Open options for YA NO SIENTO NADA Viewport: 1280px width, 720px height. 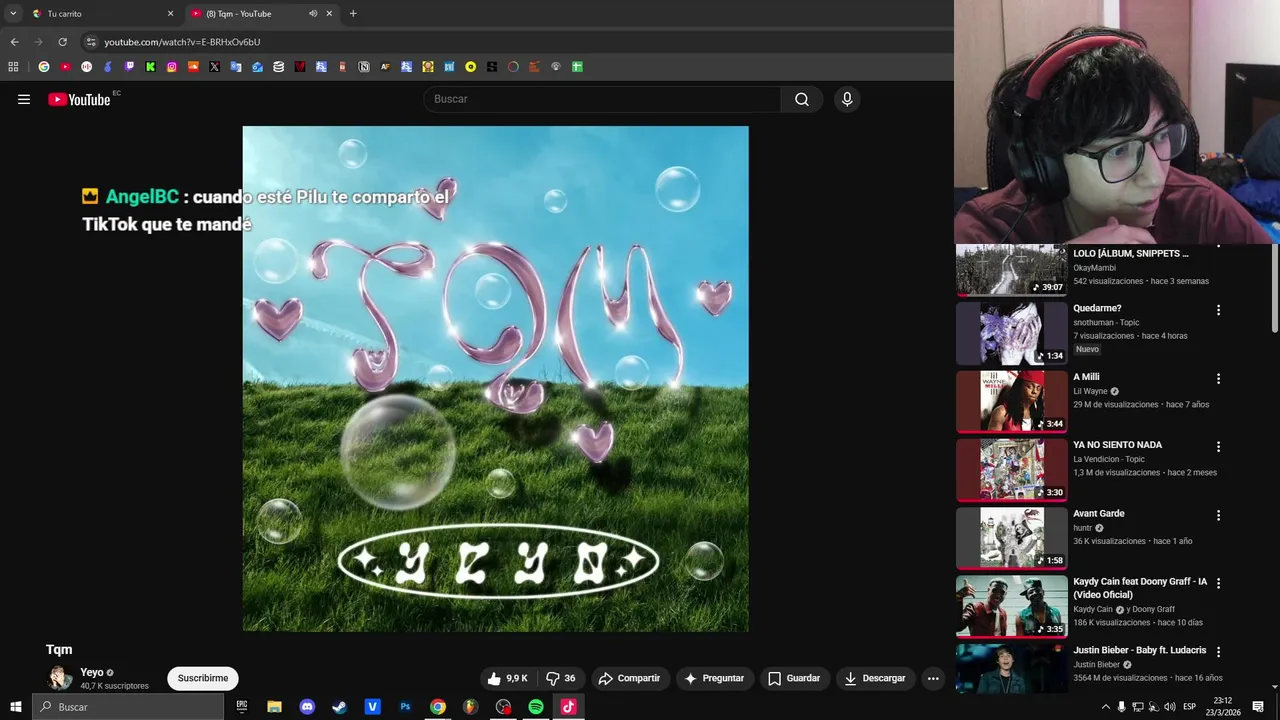(x=1218, y=447)
